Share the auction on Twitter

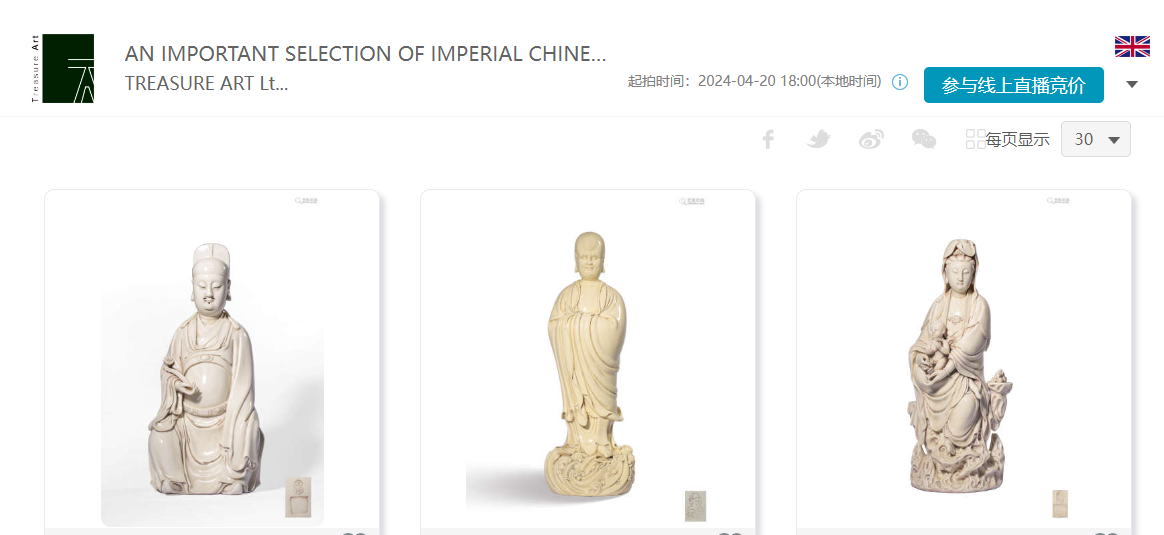[818, 139]
